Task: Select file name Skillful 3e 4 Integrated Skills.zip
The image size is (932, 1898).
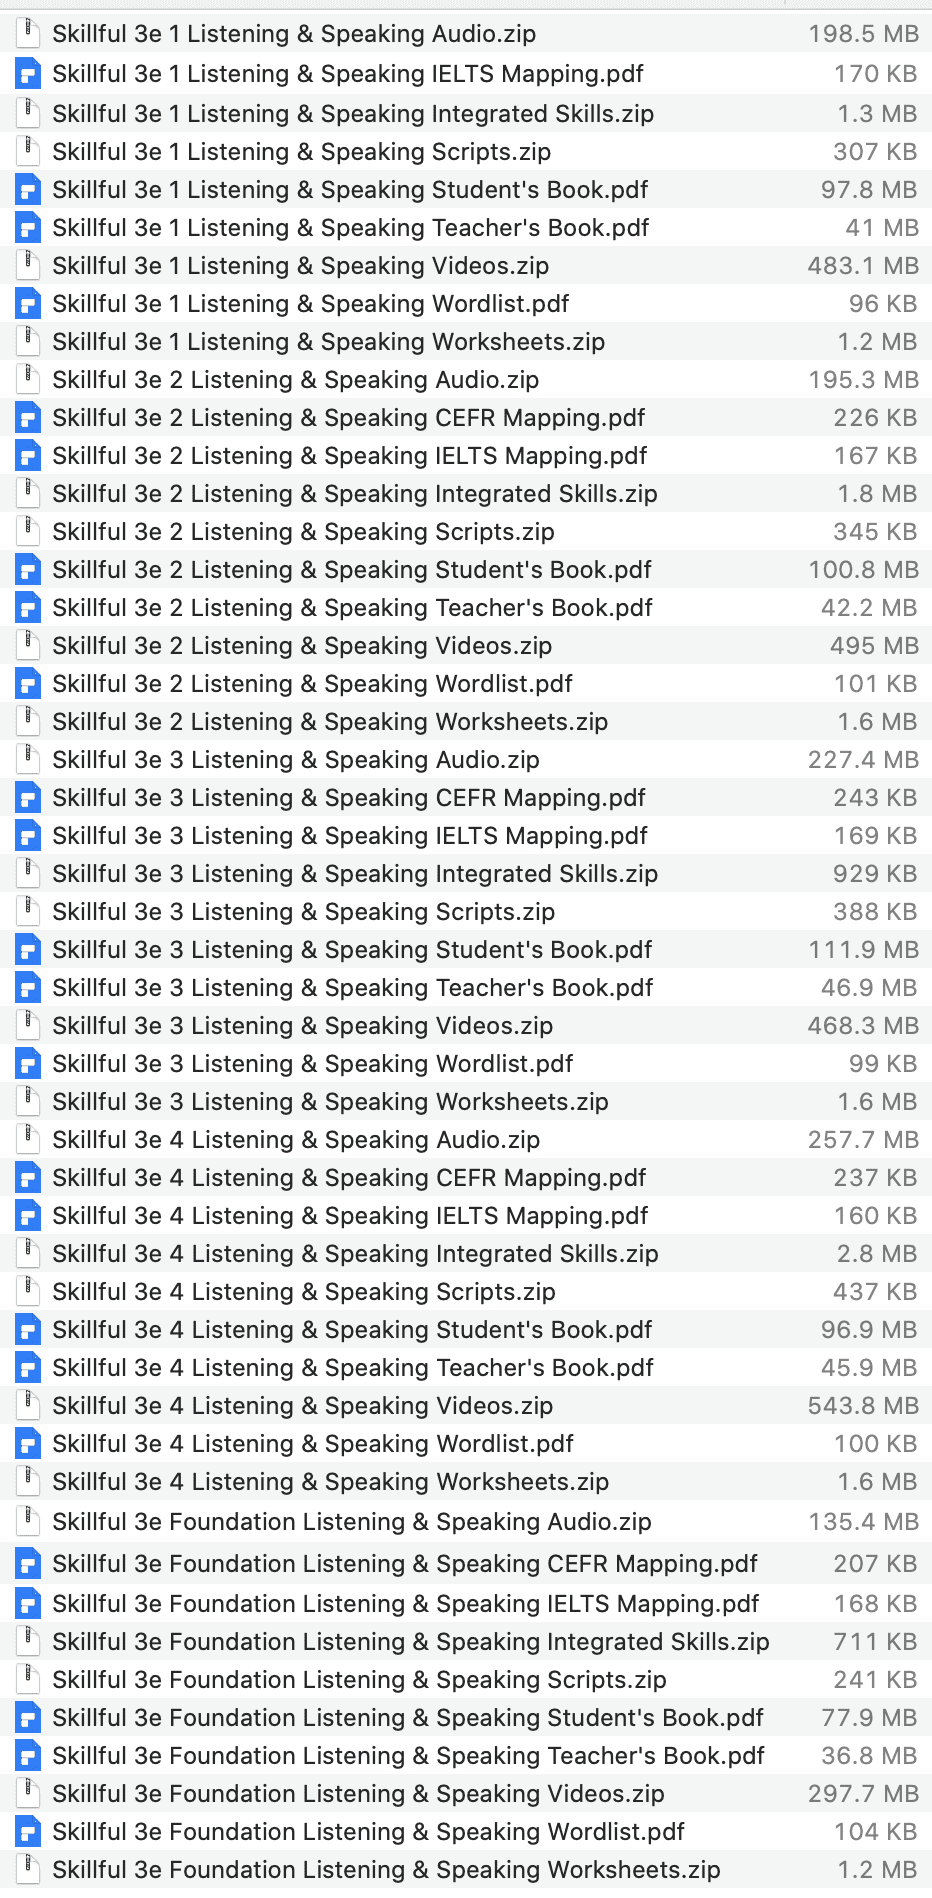Action: tap(355, 1254)
